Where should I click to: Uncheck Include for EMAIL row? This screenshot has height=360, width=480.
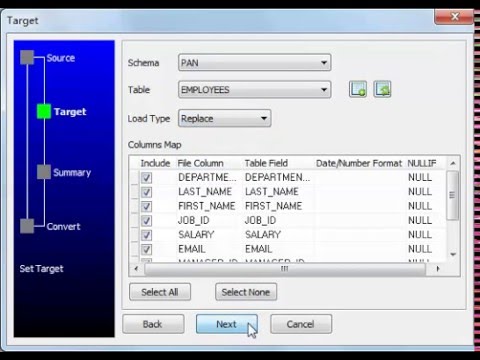(x=146, y=249)
